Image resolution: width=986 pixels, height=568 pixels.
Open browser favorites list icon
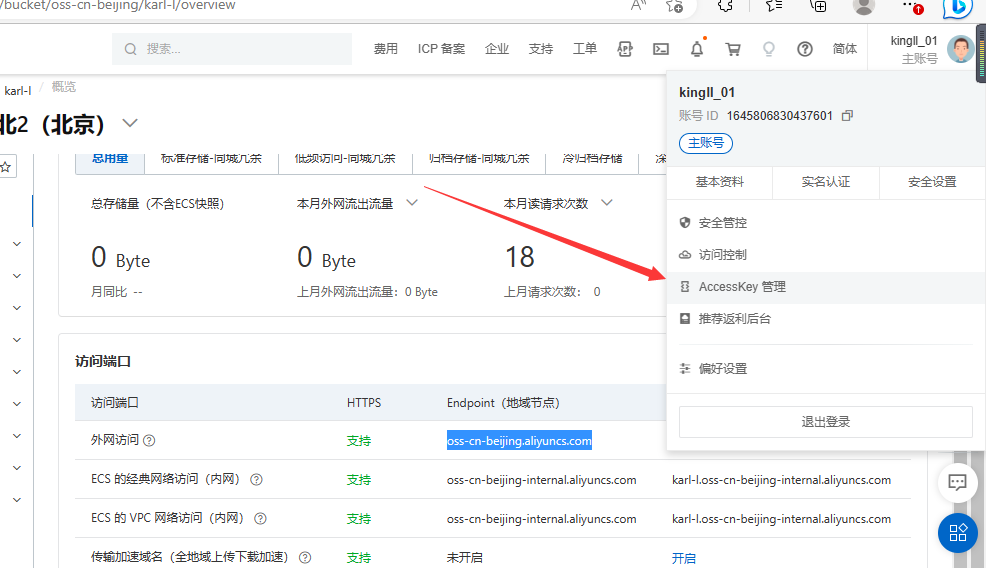(x=773, y=6)
